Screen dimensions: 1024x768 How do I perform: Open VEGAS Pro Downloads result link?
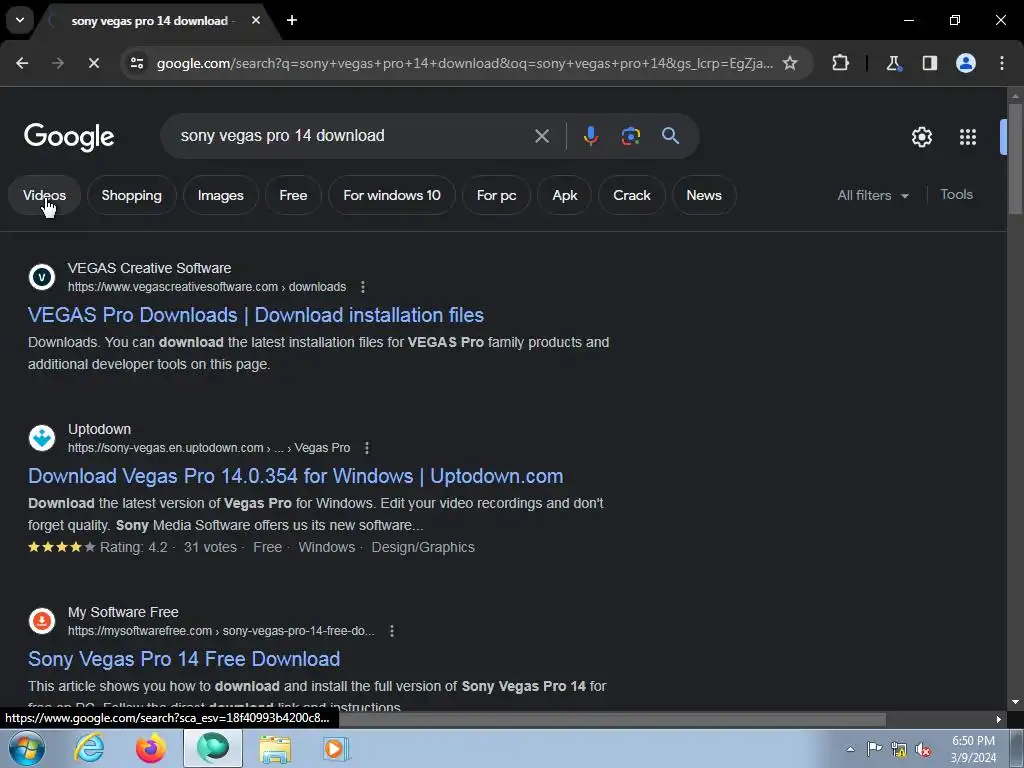(x=256, y=315)
